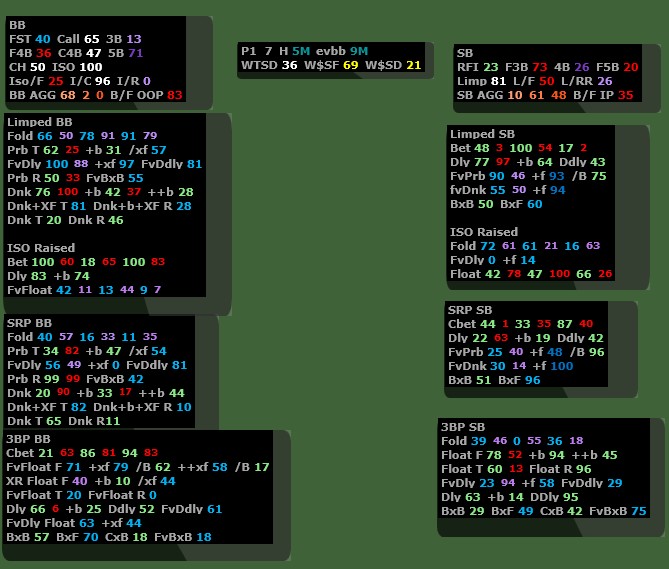The width and height of the screenshot is (669, 569).
Task: Click the SRP SB section heading
Action: pyautogui.click(x=472, y=310)
